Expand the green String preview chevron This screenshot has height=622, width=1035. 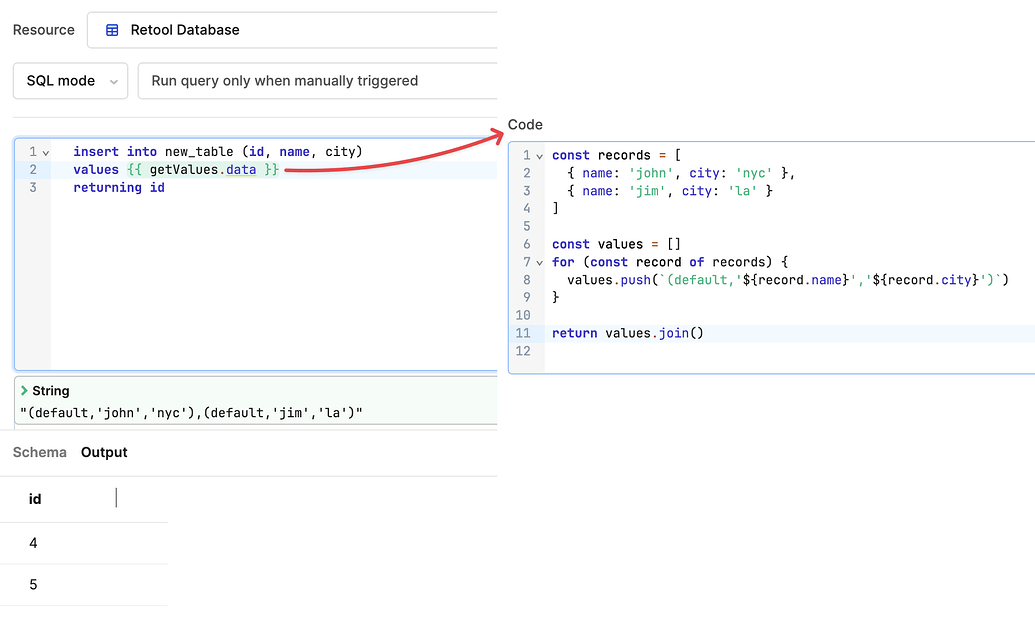tap(24, 391)
